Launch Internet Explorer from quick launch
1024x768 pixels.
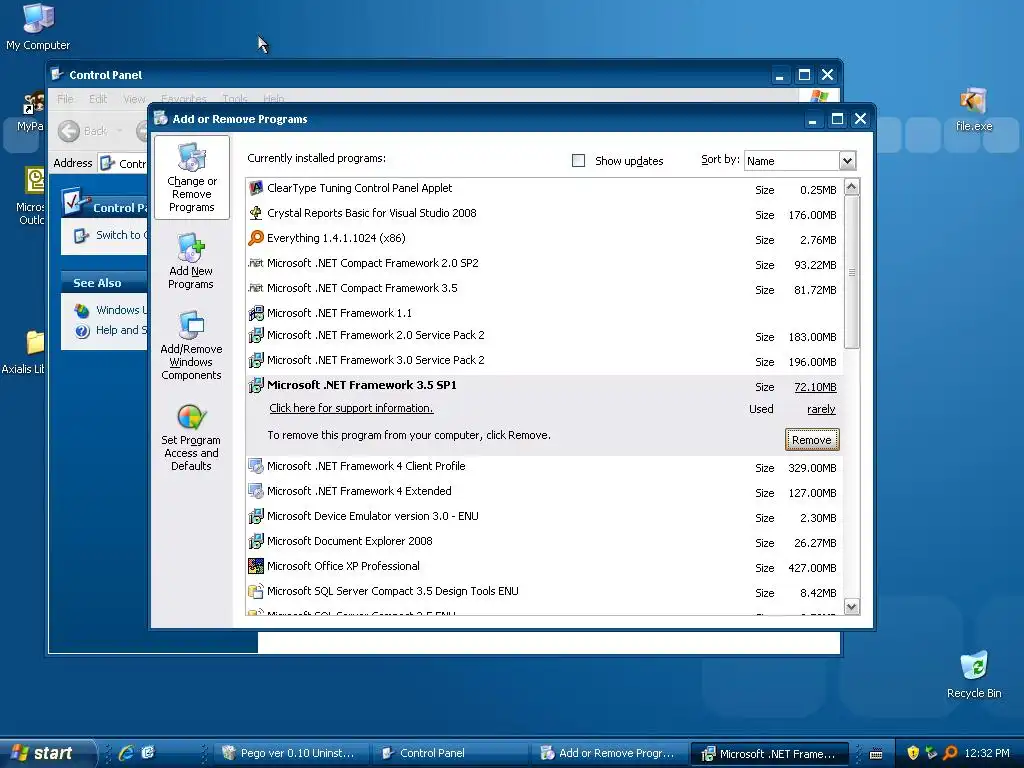coord(126,753)
